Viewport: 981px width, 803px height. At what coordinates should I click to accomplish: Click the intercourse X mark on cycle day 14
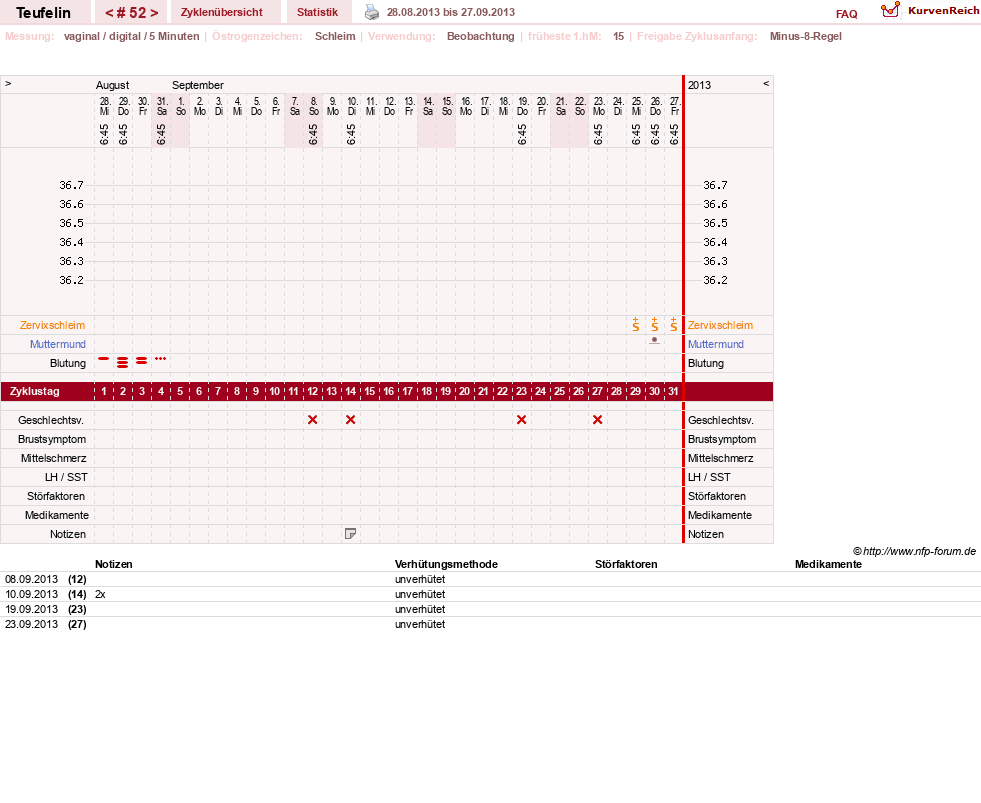coord(350,420)
